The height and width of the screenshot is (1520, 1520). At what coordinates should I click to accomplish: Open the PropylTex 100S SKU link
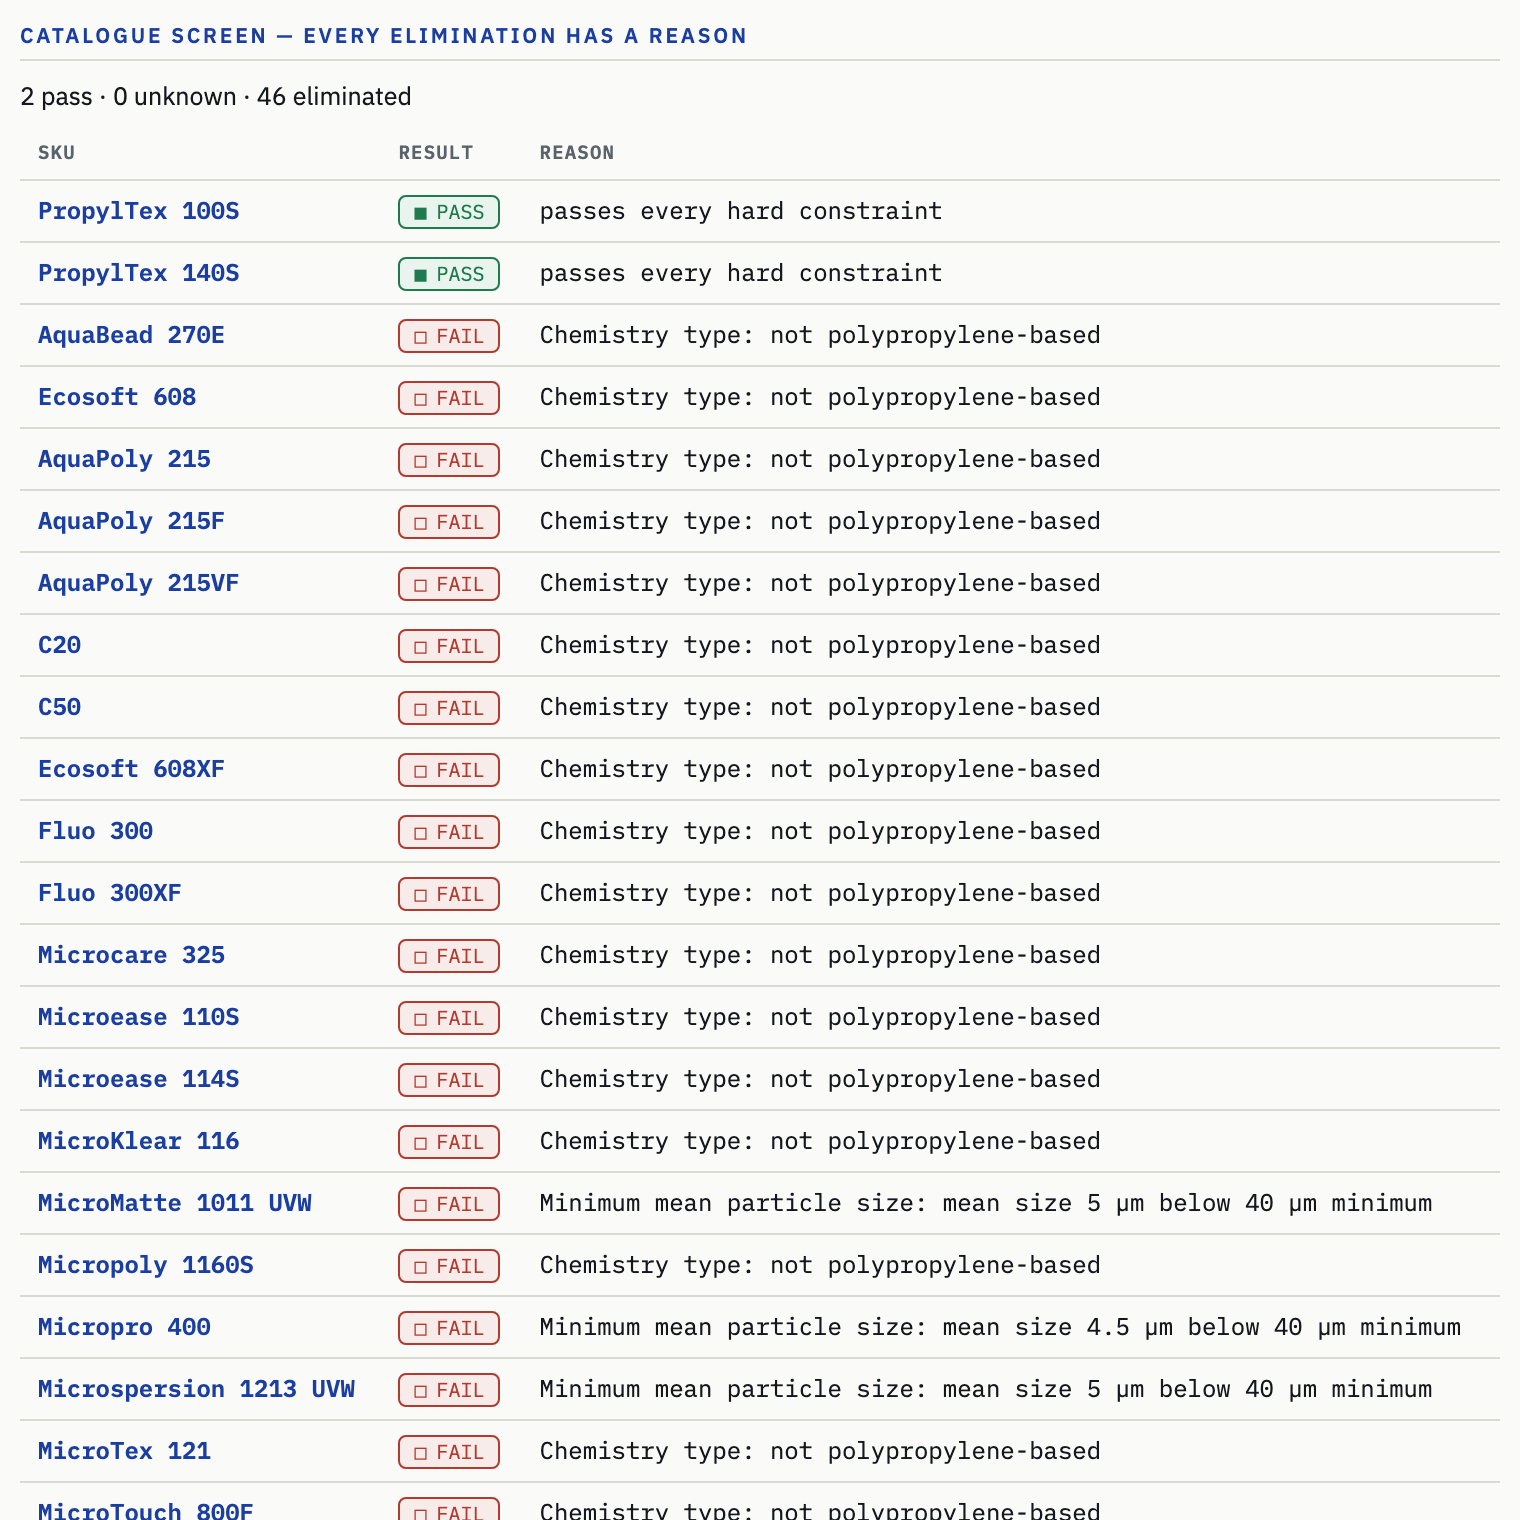[138, 211]
